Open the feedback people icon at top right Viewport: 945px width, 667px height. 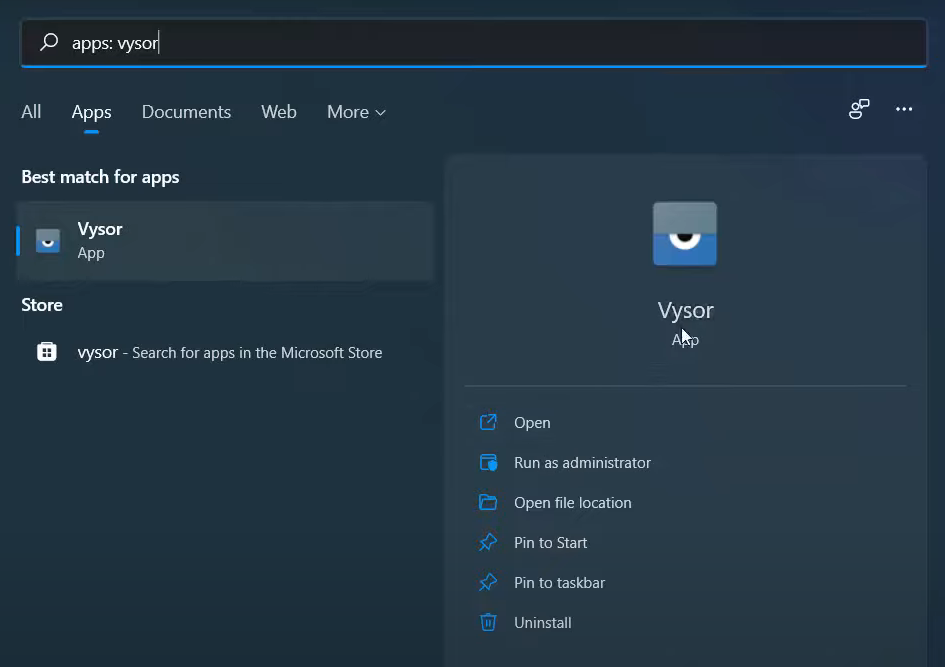click(858, 110)
